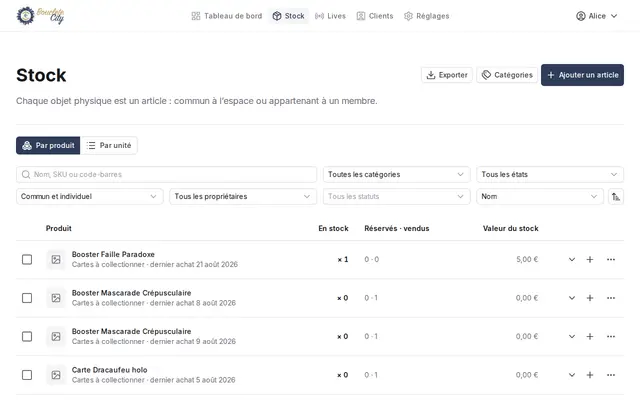Toggle sort direction icon next to Nom
The height and width of the screenshot is (400, 640).
pyautogui.click(x=616, y=197)
